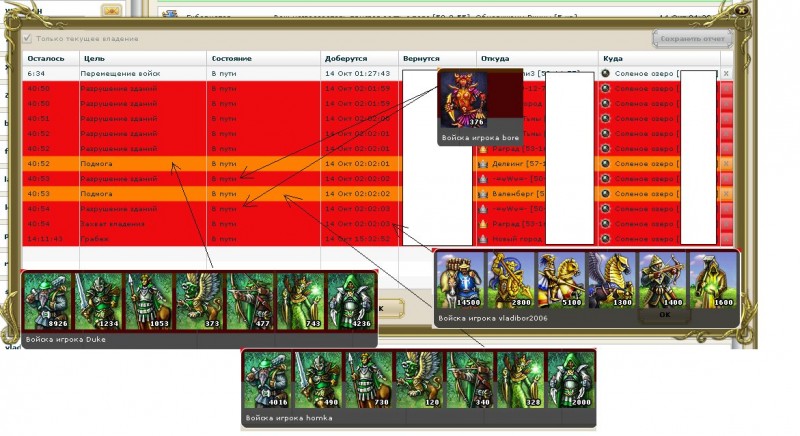Screen dimensions: 800x436
Task: Click homka's dwarf unit with 4016
Action: 267,380
